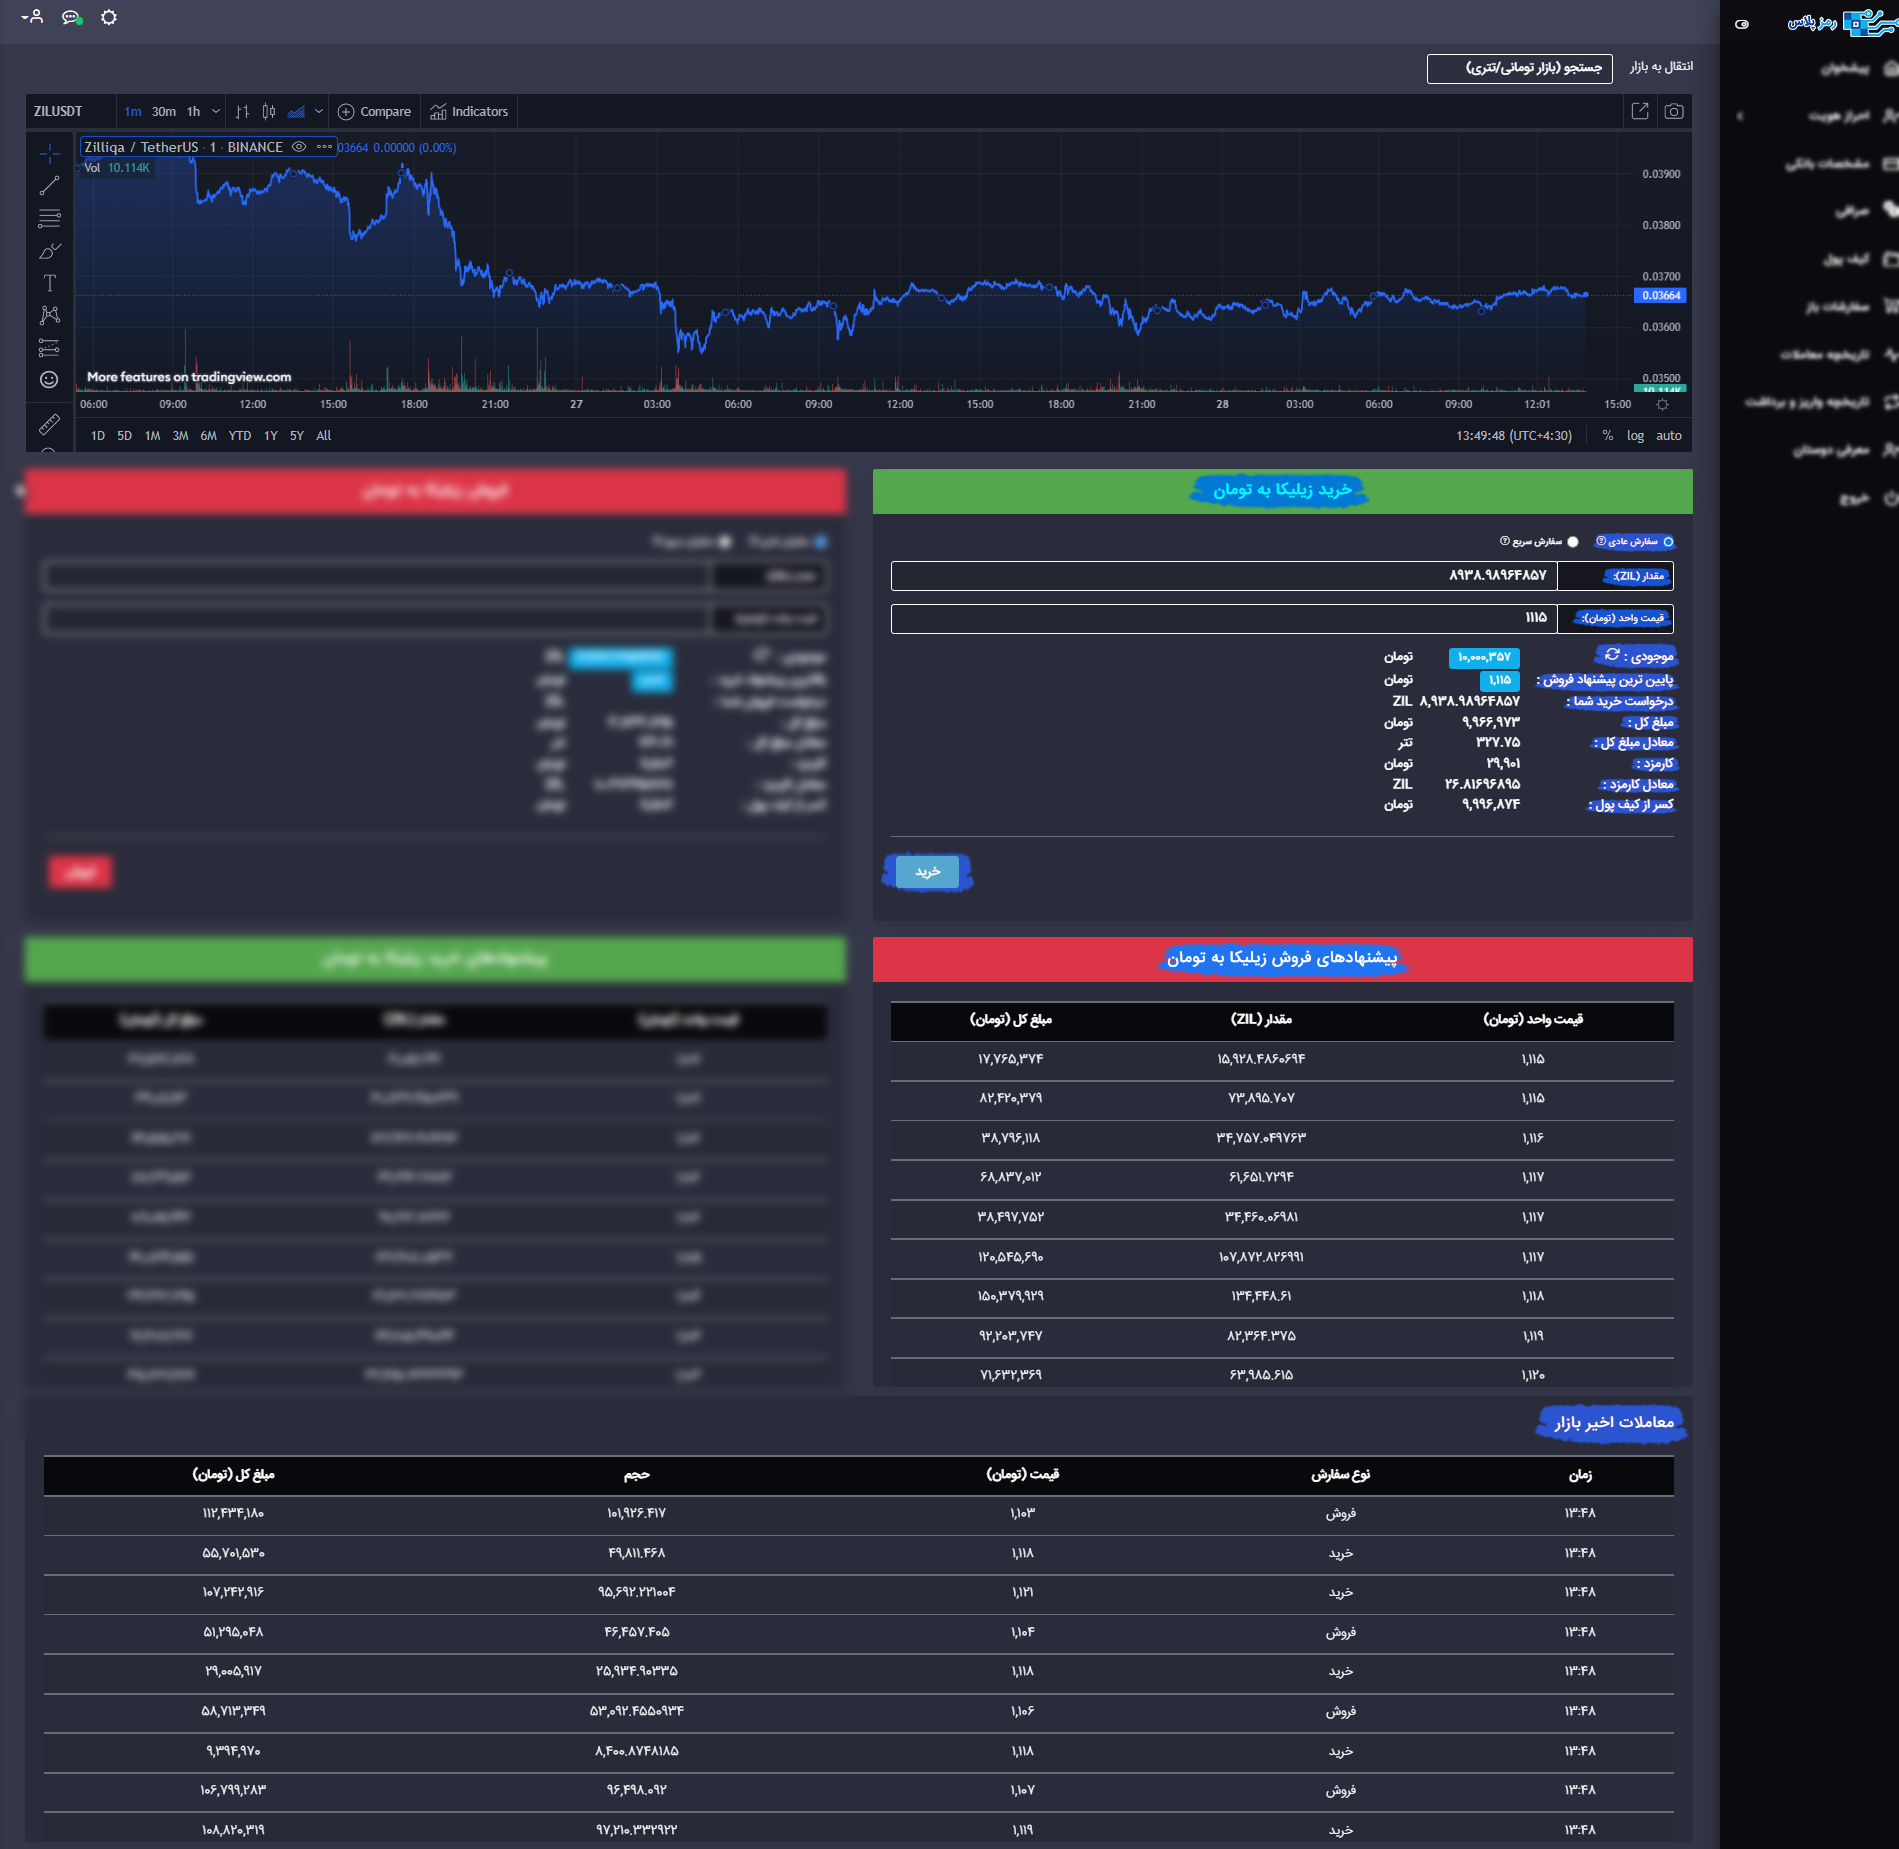Open the chat support icon
Screen dimensions: 1899x1849
coord(71,17)
